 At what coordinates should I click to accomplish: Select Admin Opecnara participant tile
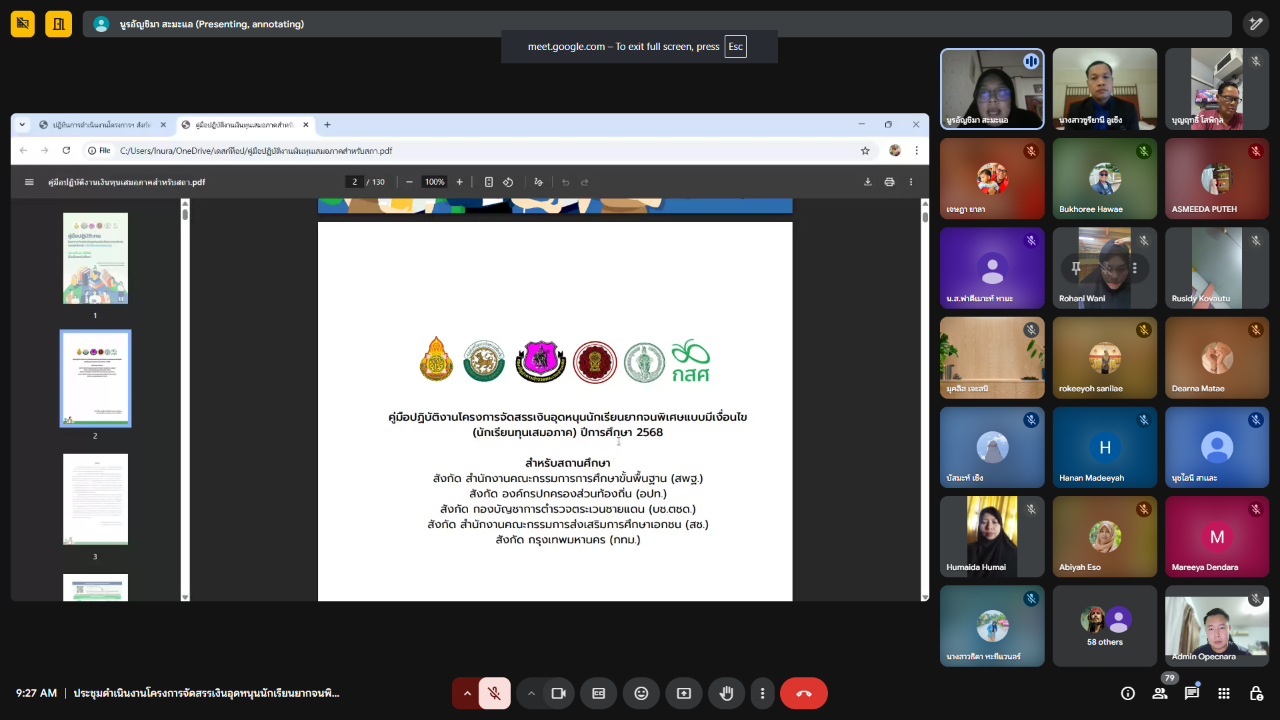[1217, 625]
